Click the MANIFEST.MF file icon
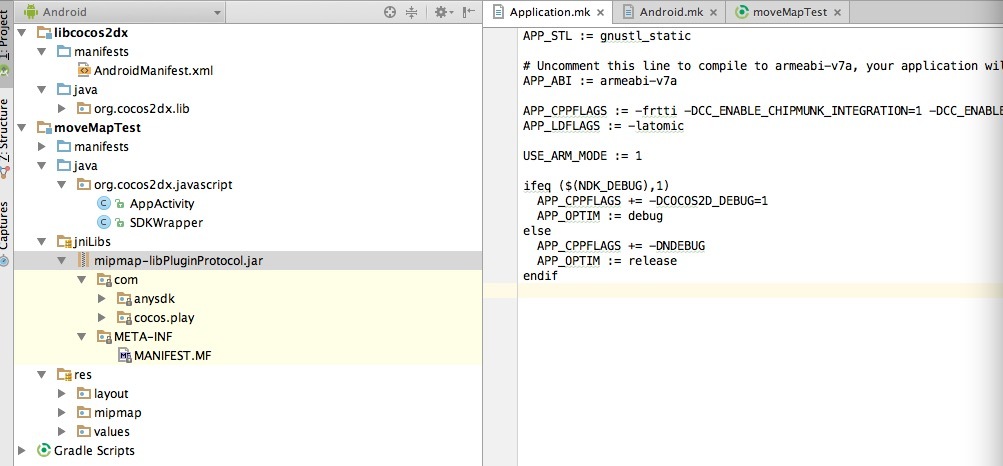 coord(124,355)
